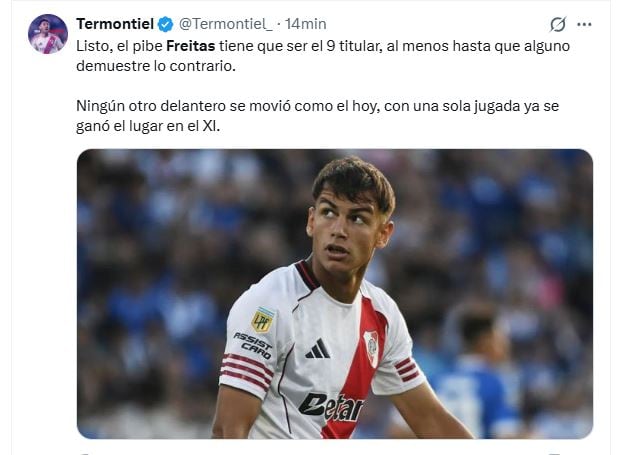The width and height of the screenshot is (626, 455).
Task: Click the text ganó el lugar en el XI
Action: click(x=148, y=126)
